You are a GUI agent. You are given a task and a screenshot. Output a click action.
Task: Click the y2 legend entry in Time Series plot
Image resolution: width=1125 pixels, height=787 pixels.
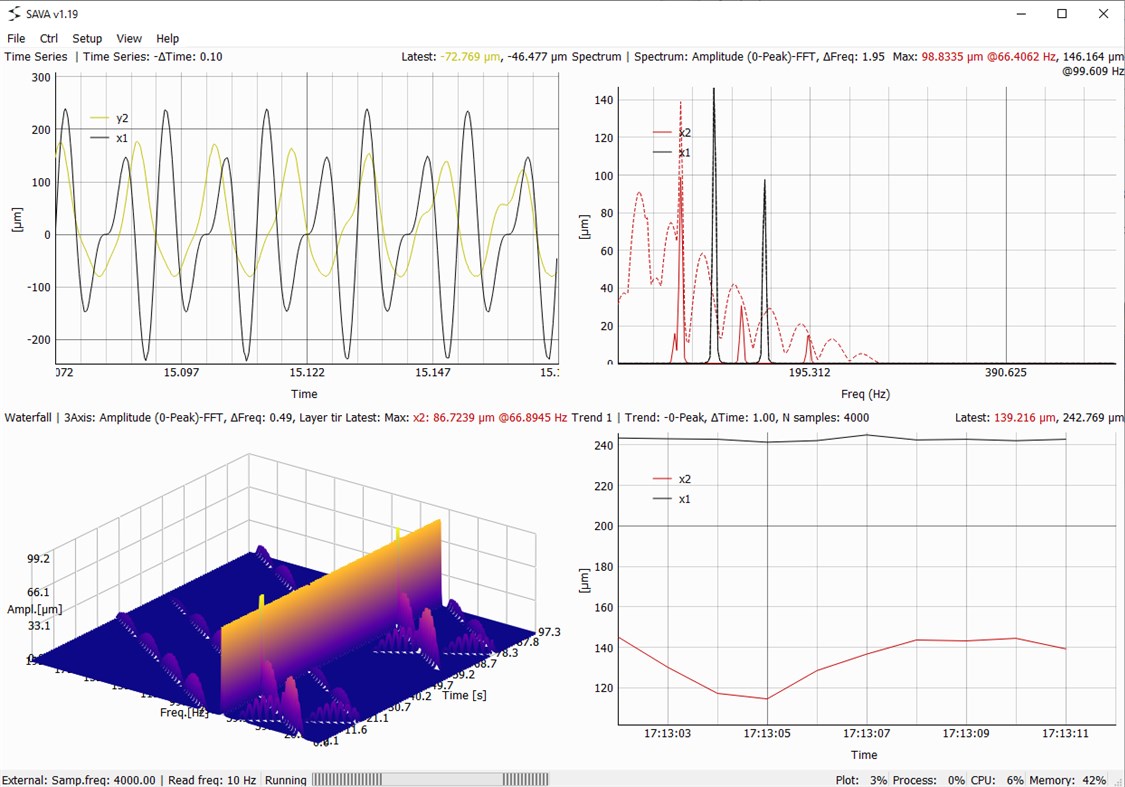[x=109, y=118]
